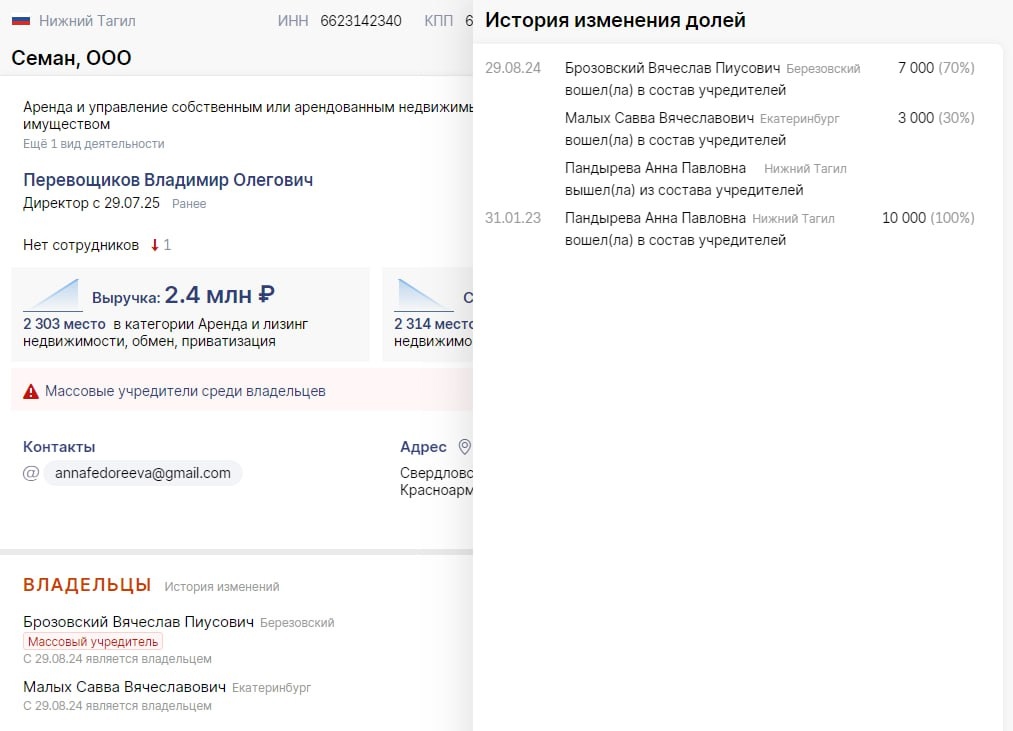Click the chart icon on the second metric card

coord(422,293)
